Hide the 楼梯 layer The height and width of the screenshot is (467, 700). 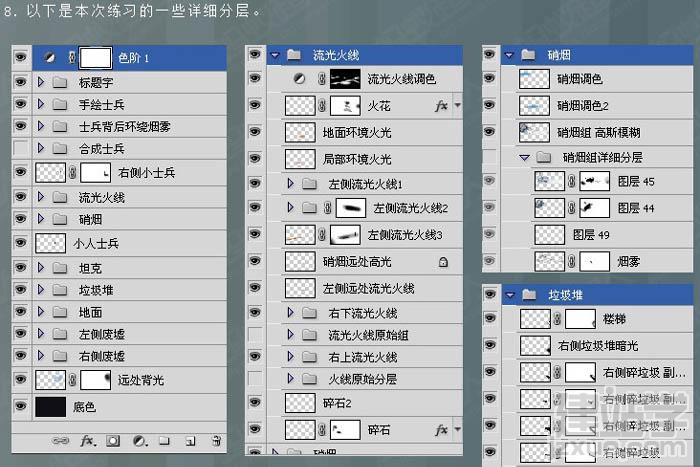coord(490,318)
